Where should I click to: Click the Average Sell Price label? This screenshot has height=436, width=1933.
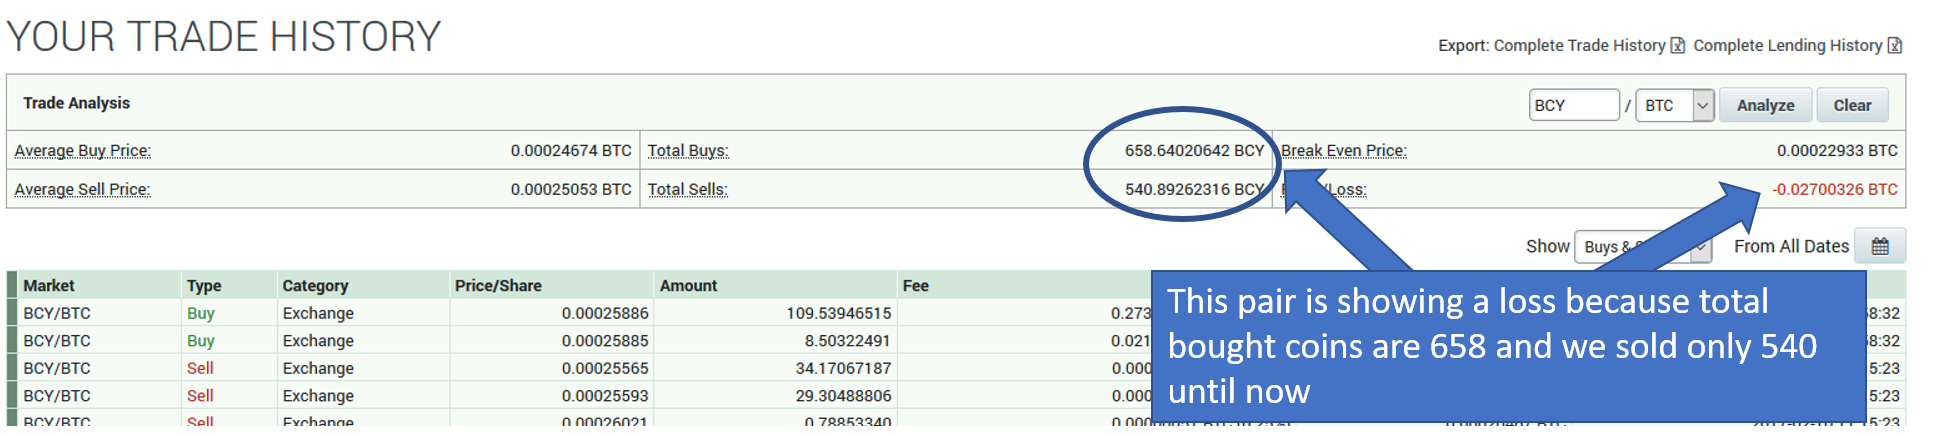pyautogui.click(x=83, y=190)
